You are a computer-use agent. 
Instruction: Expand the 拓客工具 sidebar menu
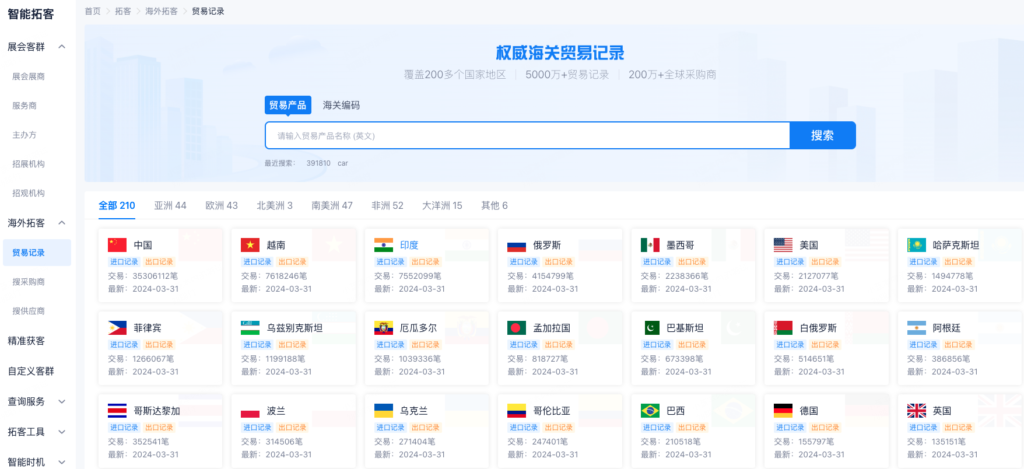pyautogui.click(x=62, y=432)
